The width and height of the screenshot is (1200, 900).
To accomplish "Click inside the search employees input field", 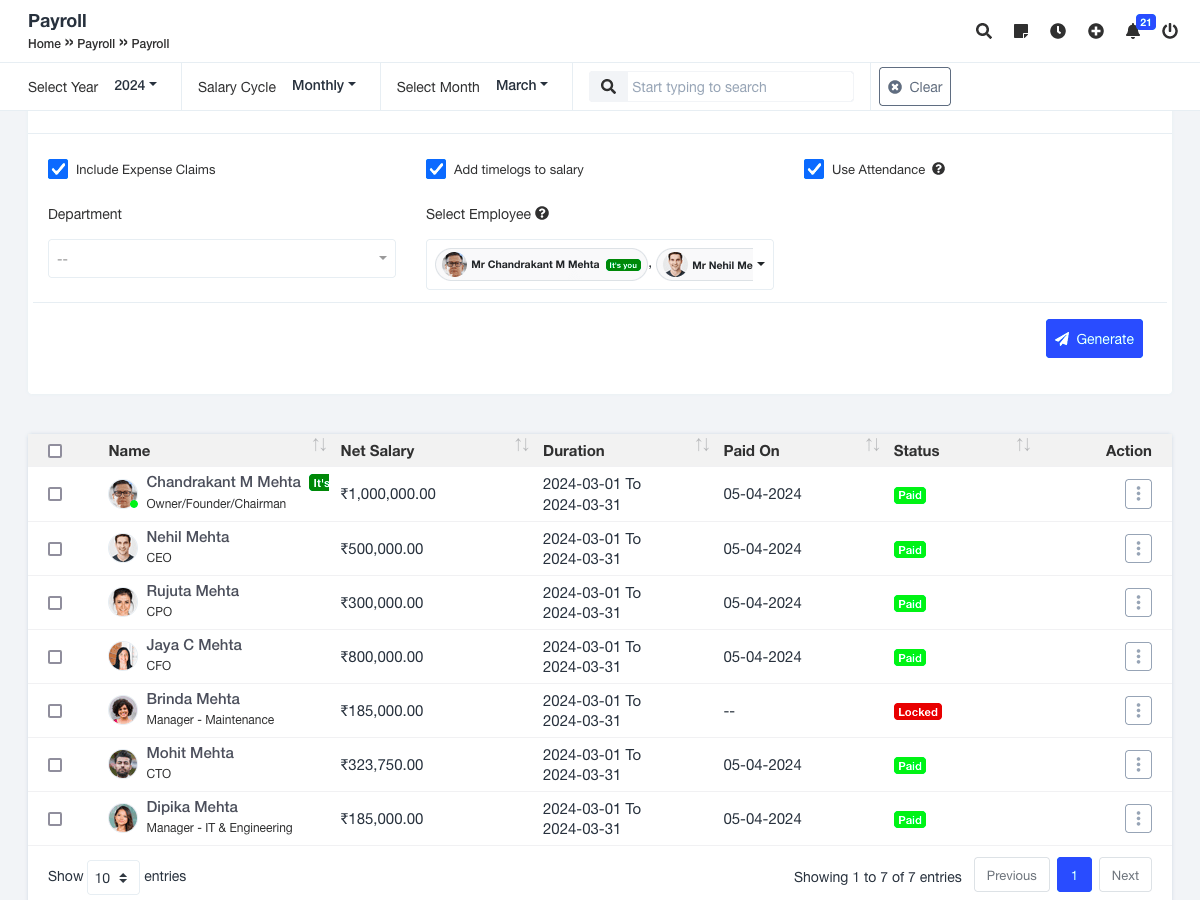I will (738, 86).
